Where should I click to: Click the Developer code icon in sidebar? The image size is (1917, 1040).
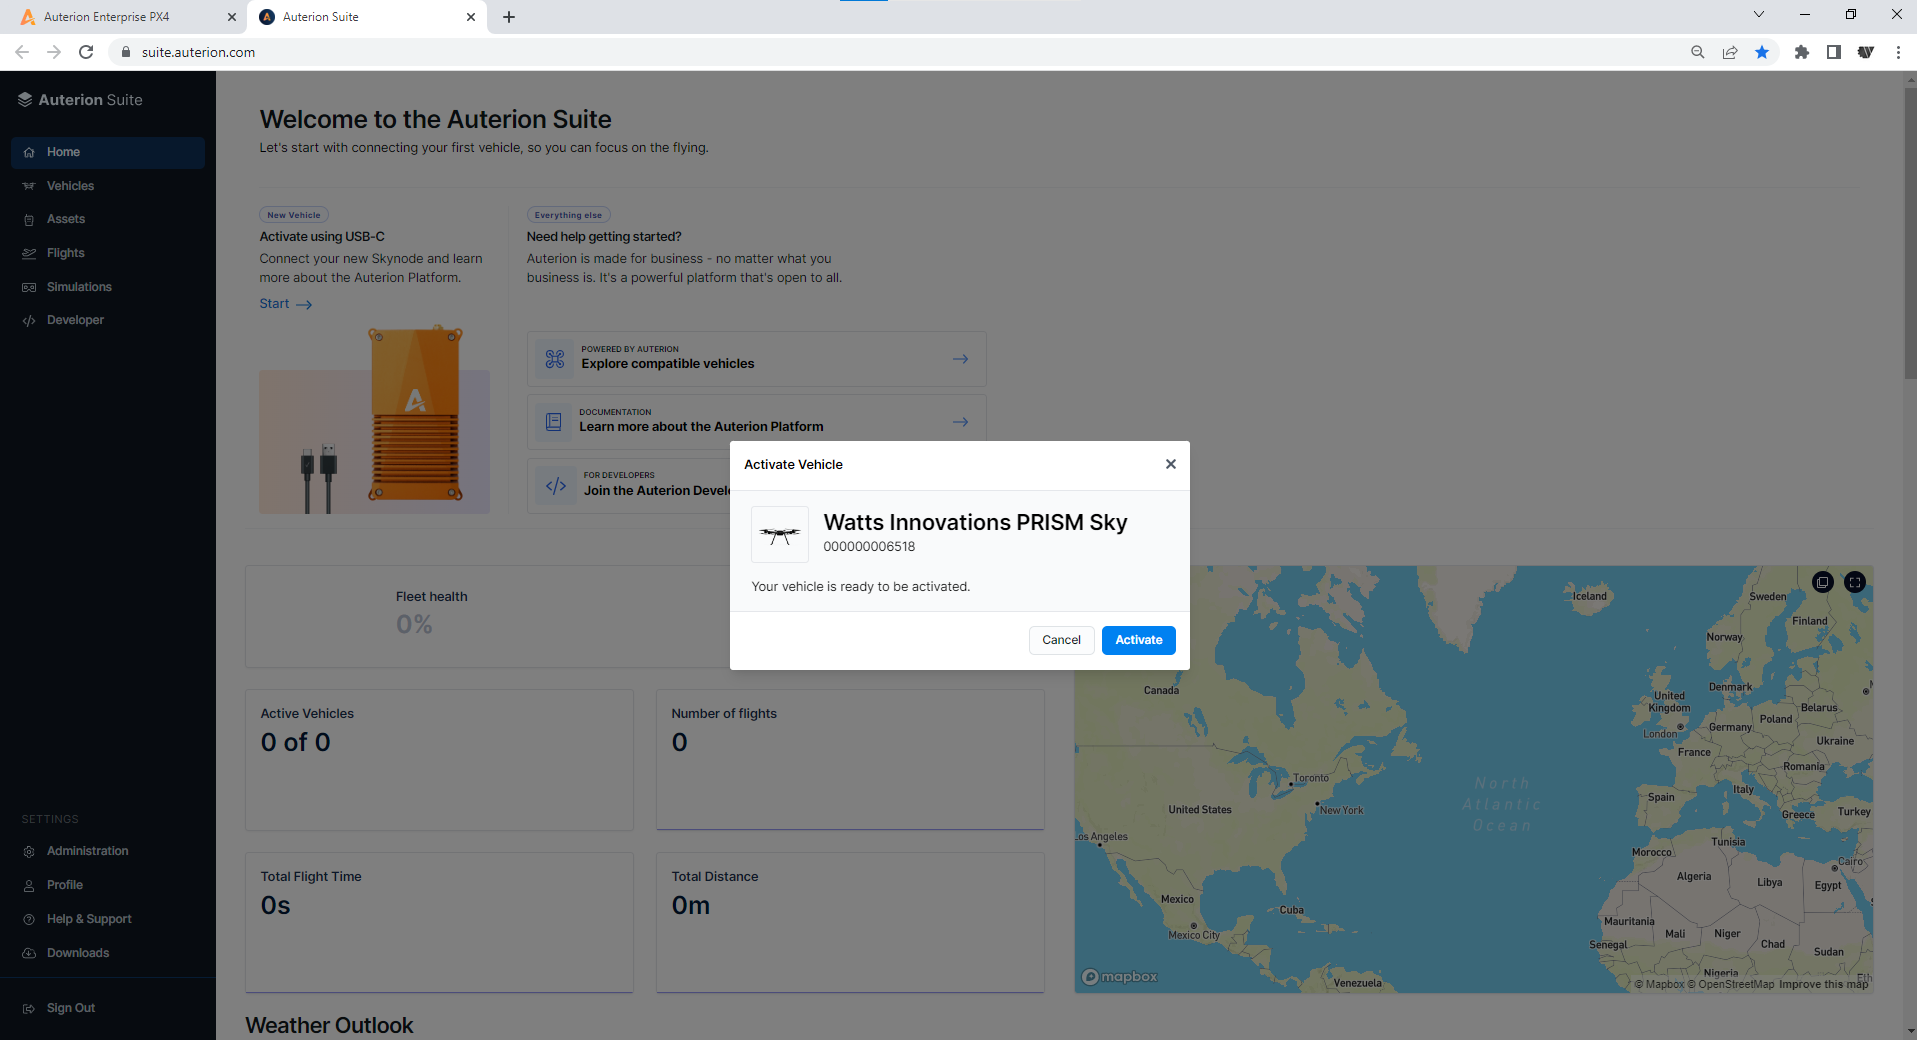[29, 321]
